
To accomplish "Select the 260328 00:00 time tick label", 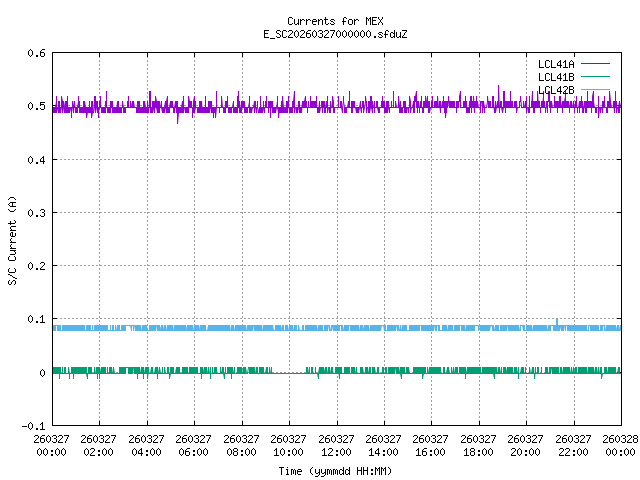I will coord(621,445).
